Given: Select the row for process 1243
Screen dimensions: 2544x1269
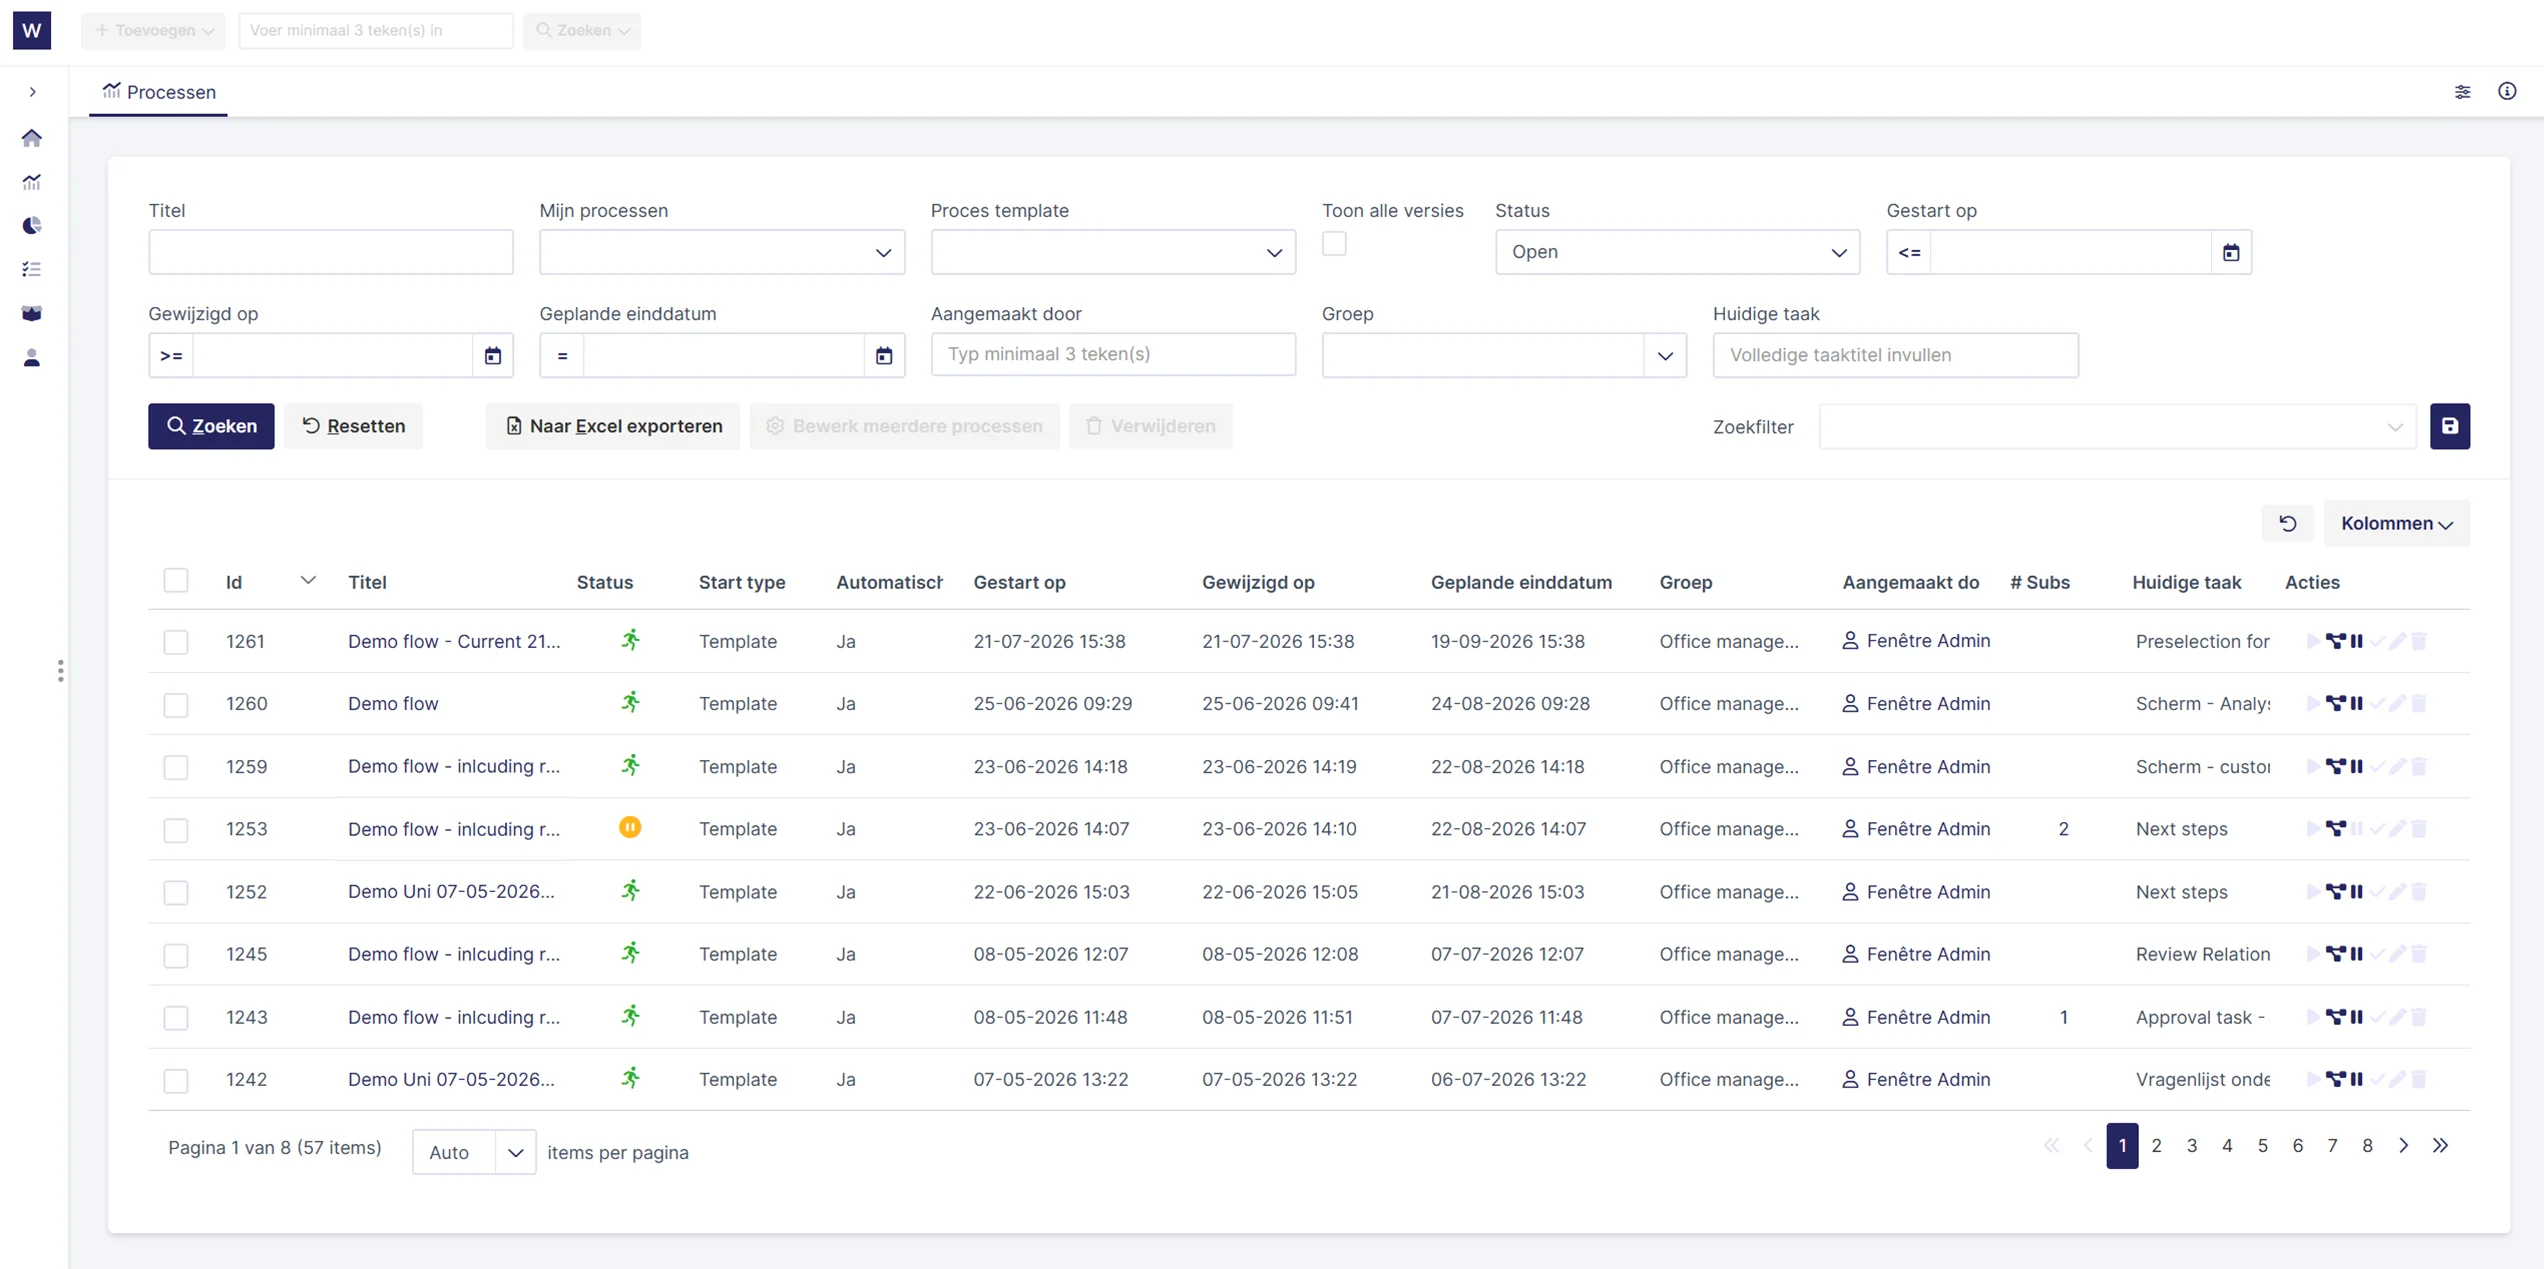Looking at the screenshot, I should [176, 1018].
